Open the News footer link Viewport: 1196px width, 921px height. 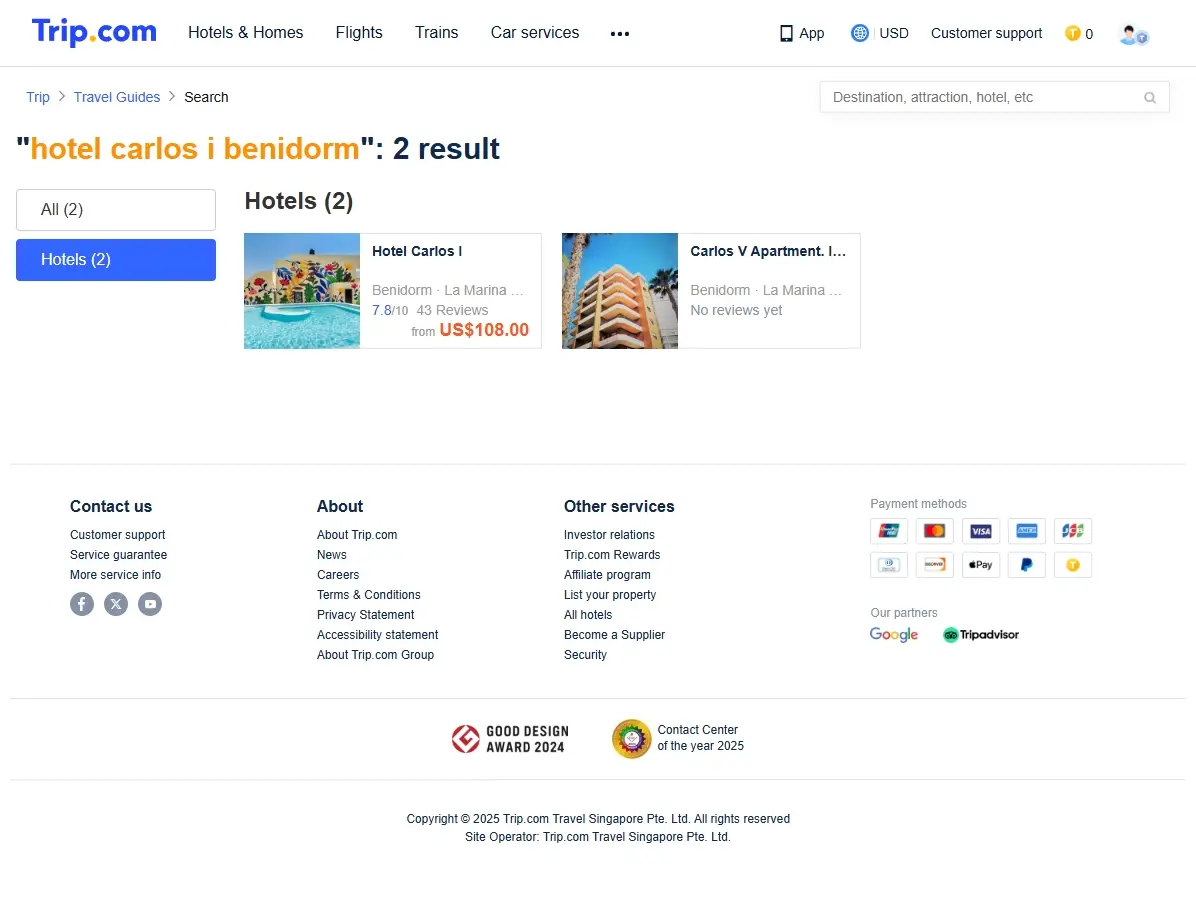point(332,555)
